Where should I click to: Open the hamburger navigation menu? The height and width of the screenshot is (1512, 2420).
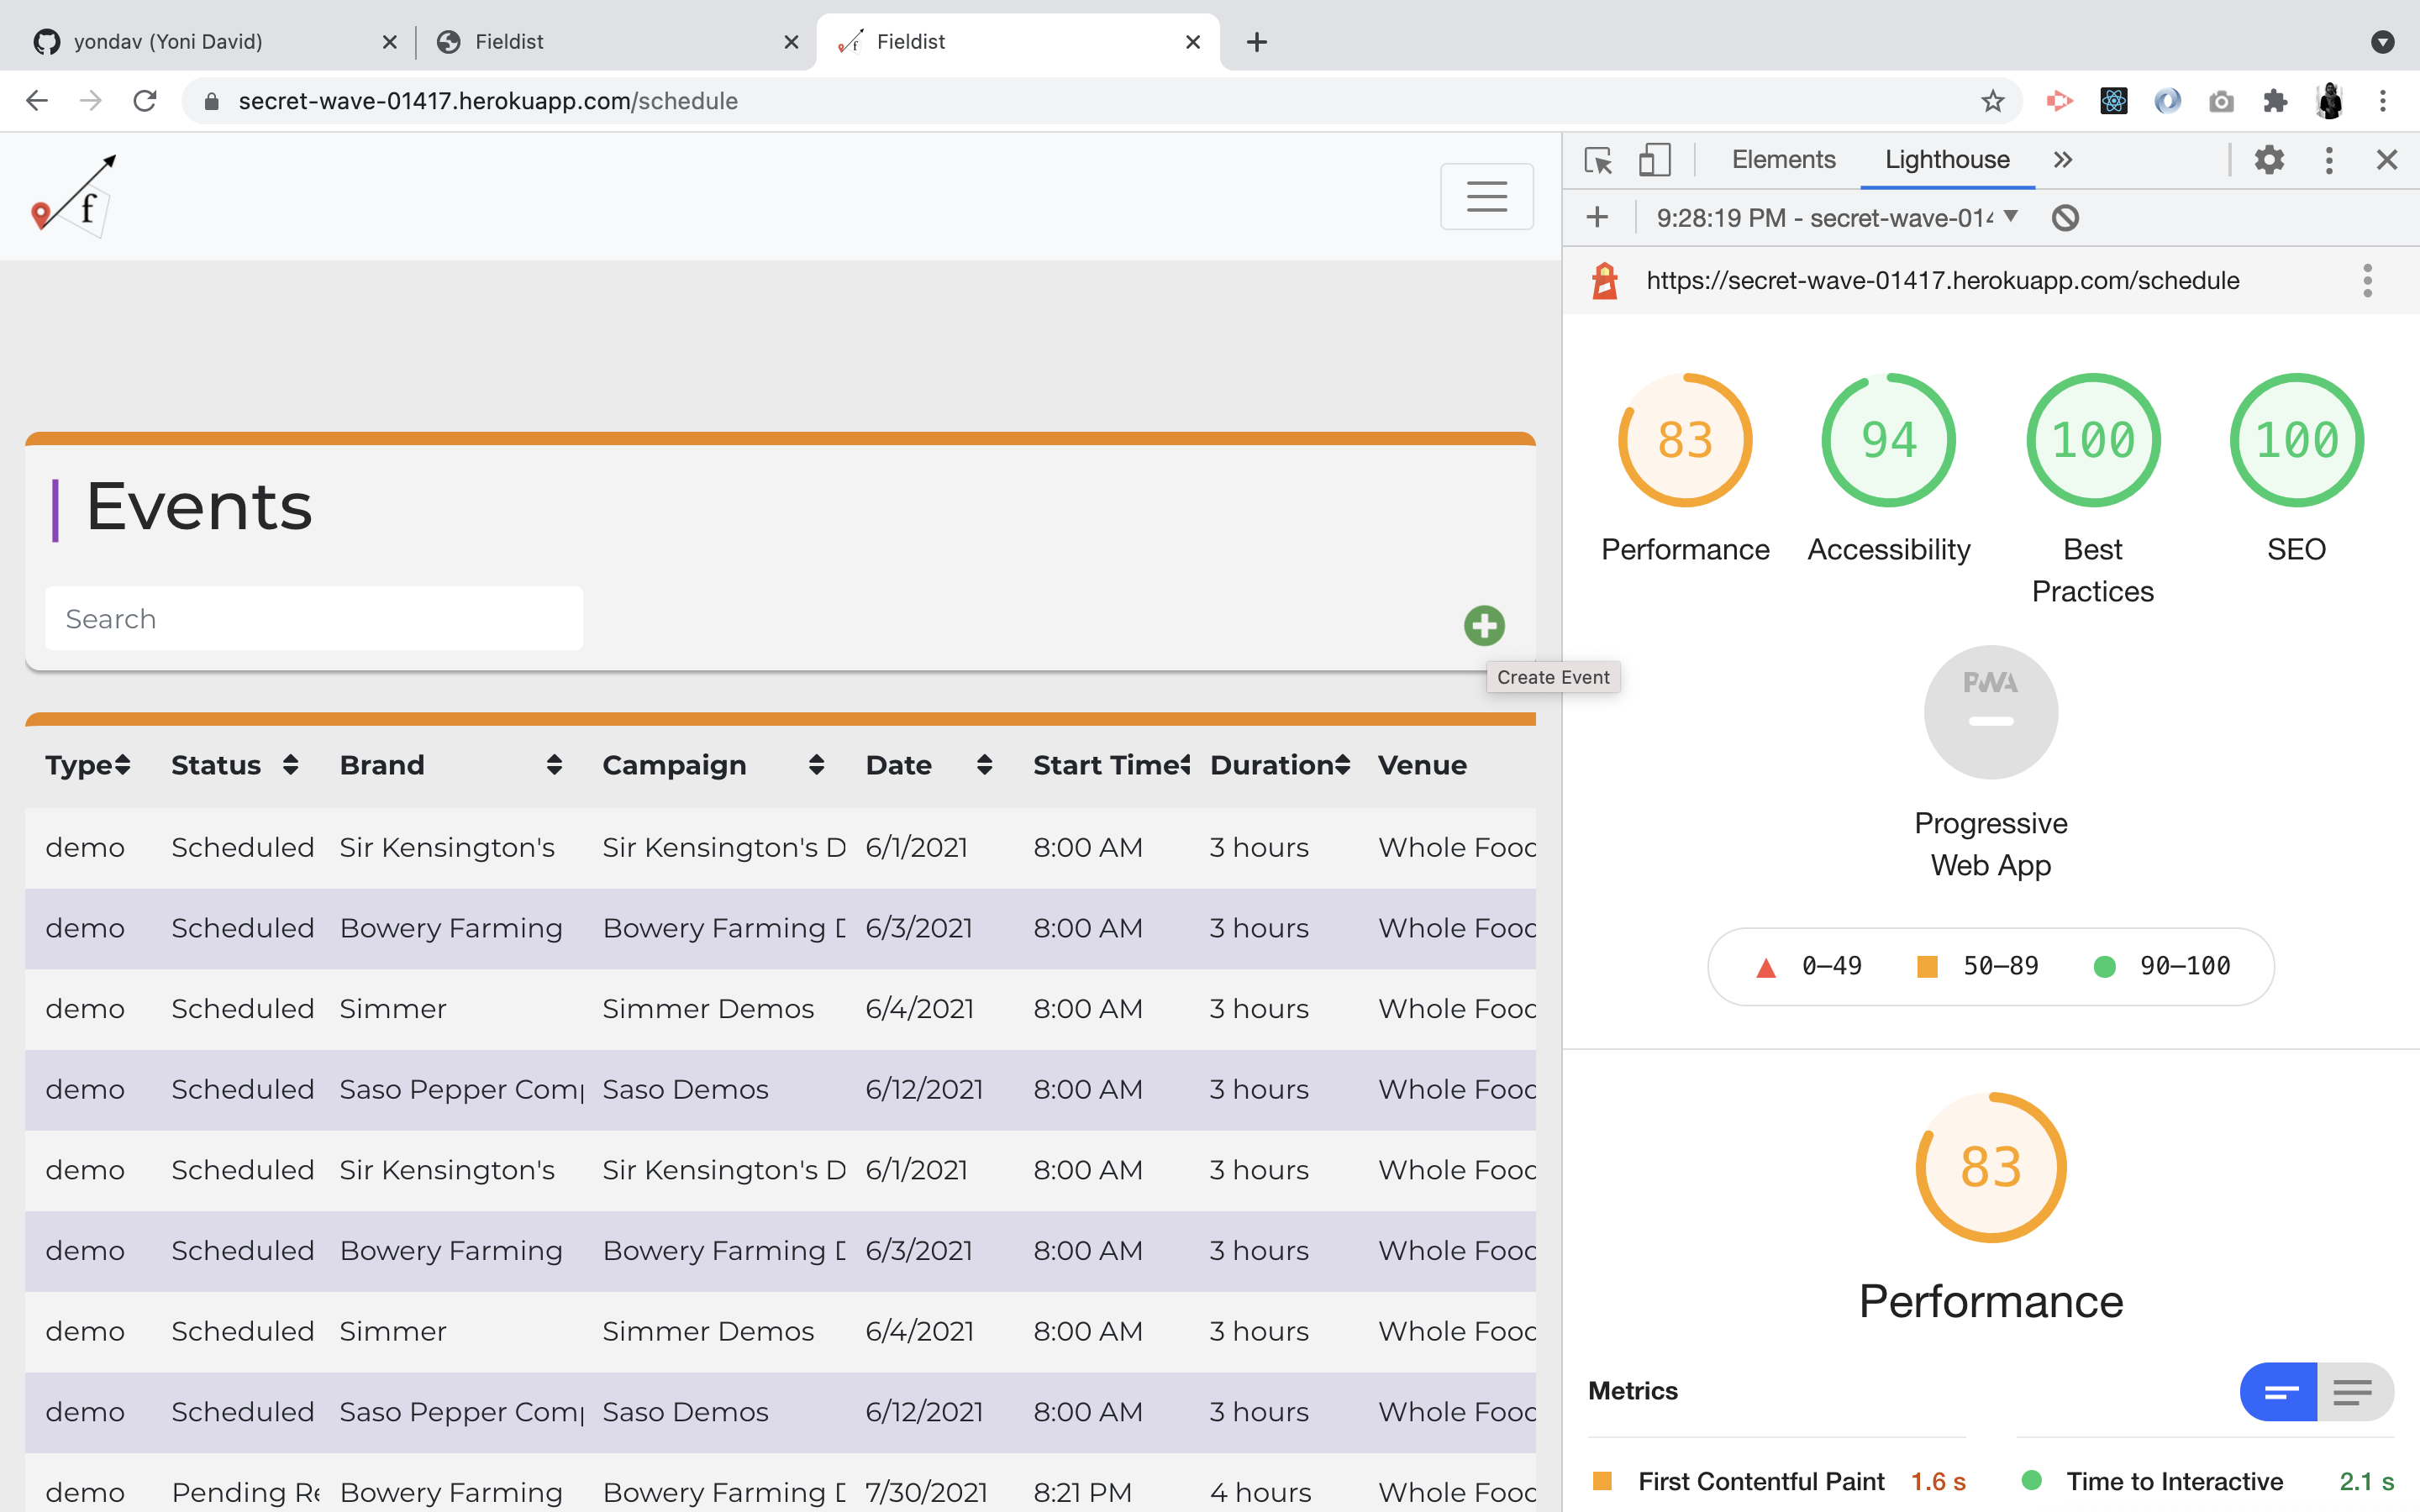(x=1486, y=196)
